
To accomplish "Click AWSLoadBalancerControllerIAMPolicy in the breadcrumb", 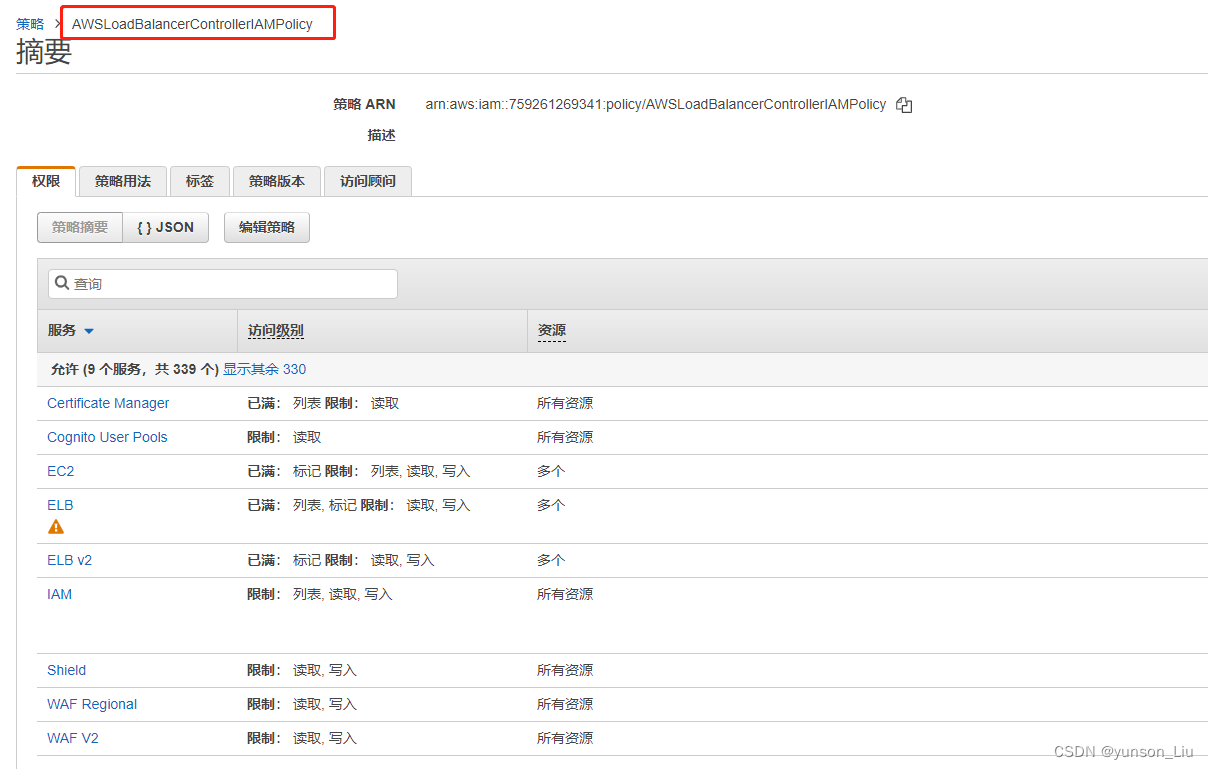I will point(192,24).
